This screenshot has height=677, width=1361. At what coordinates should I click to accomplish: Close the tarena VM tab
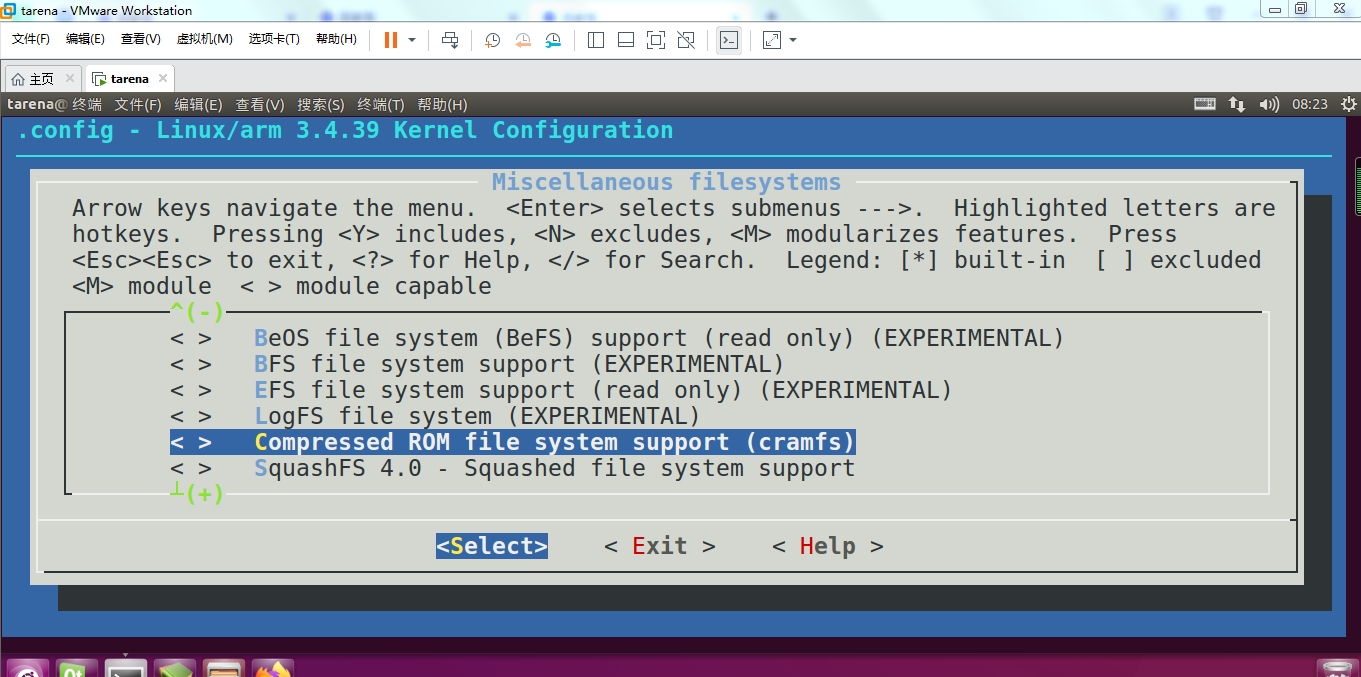pos(164,78)
